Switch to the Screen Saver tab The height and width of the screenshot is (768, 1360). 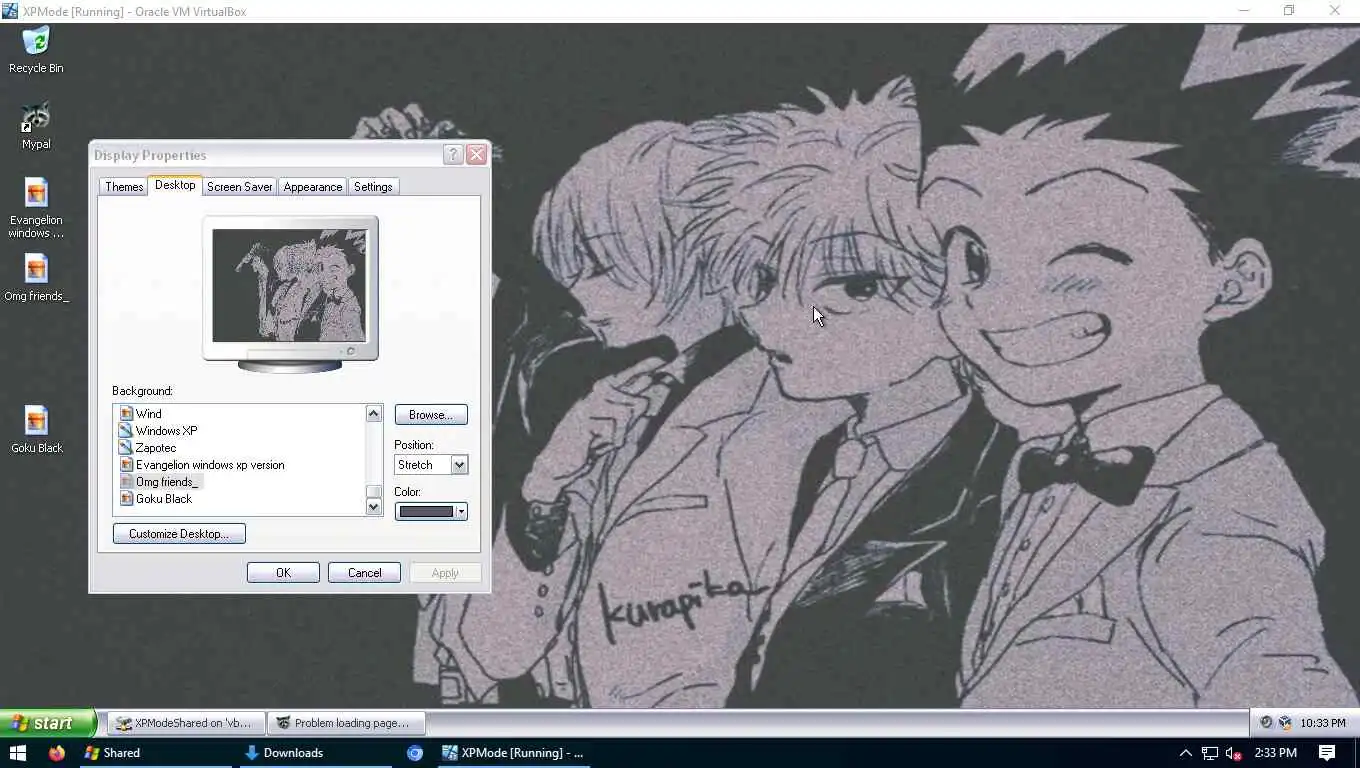pyautogui.click(x=240, y=187)
